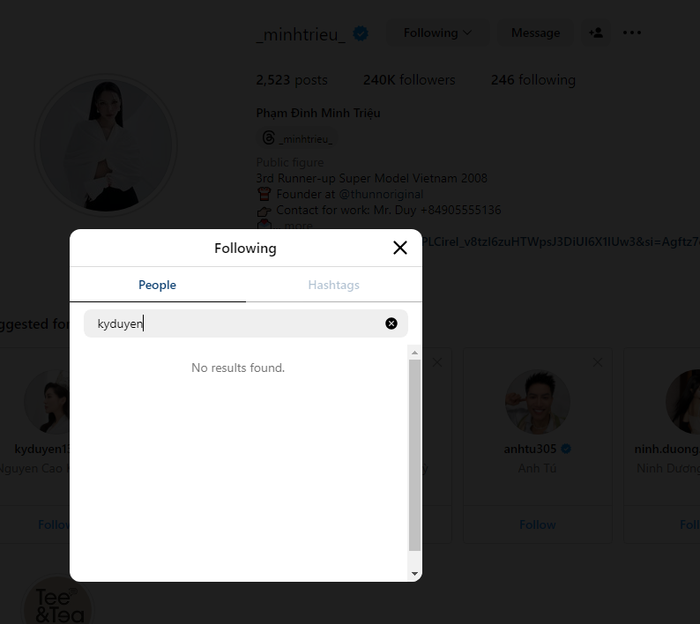Dismiss the anhtu305 suggestion card
This screenshot has width=700, height=624.
[x=598, y=362]
